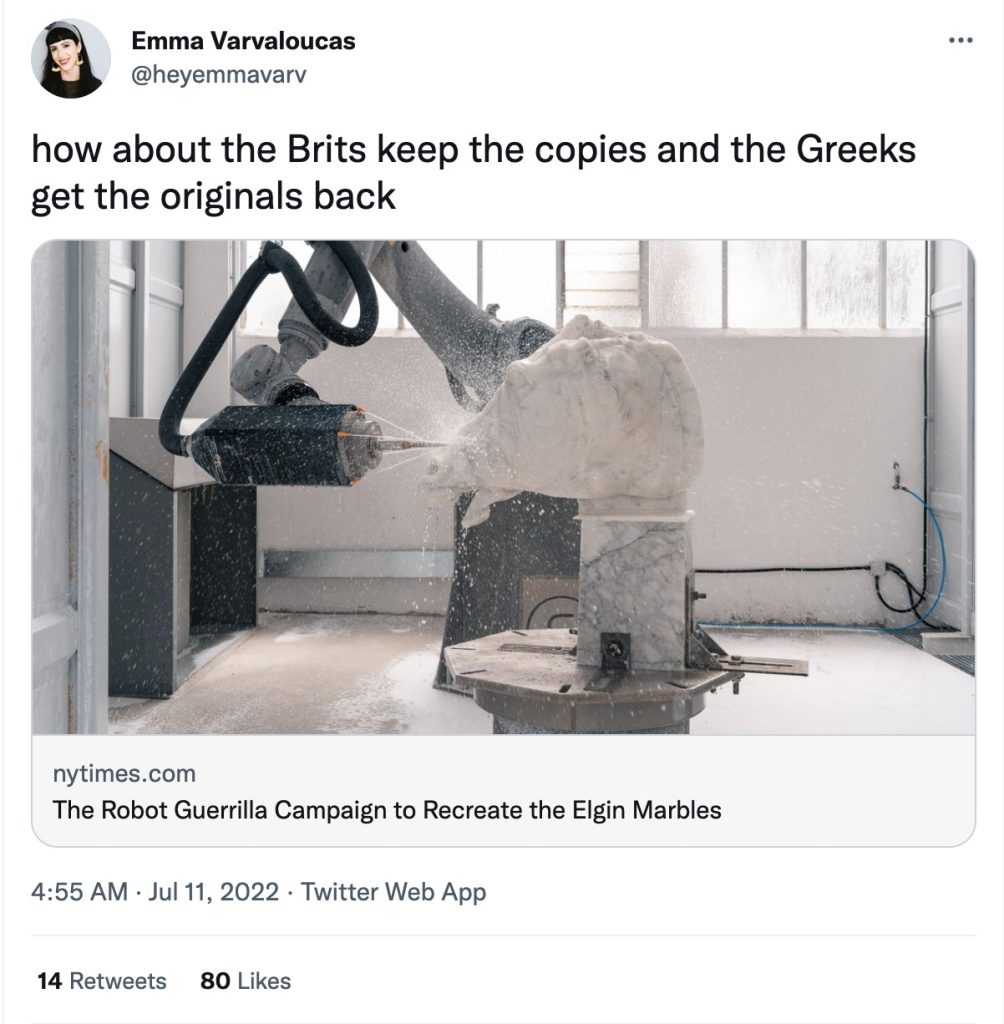Open the Robot Guerrilla Campaign article headline
The width and height of the screenshot is (1004, 1024).
click(387, 810)
